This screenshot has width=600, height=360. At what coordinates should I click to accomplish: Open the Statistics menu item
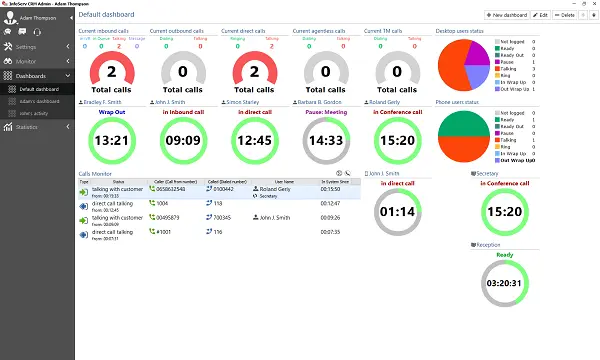tap(37, 127)
